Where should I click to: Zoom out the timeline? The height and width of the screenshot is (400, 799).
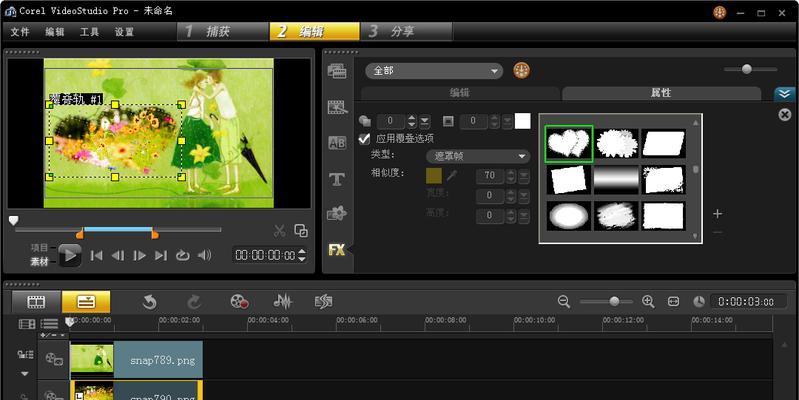[564, 302]
